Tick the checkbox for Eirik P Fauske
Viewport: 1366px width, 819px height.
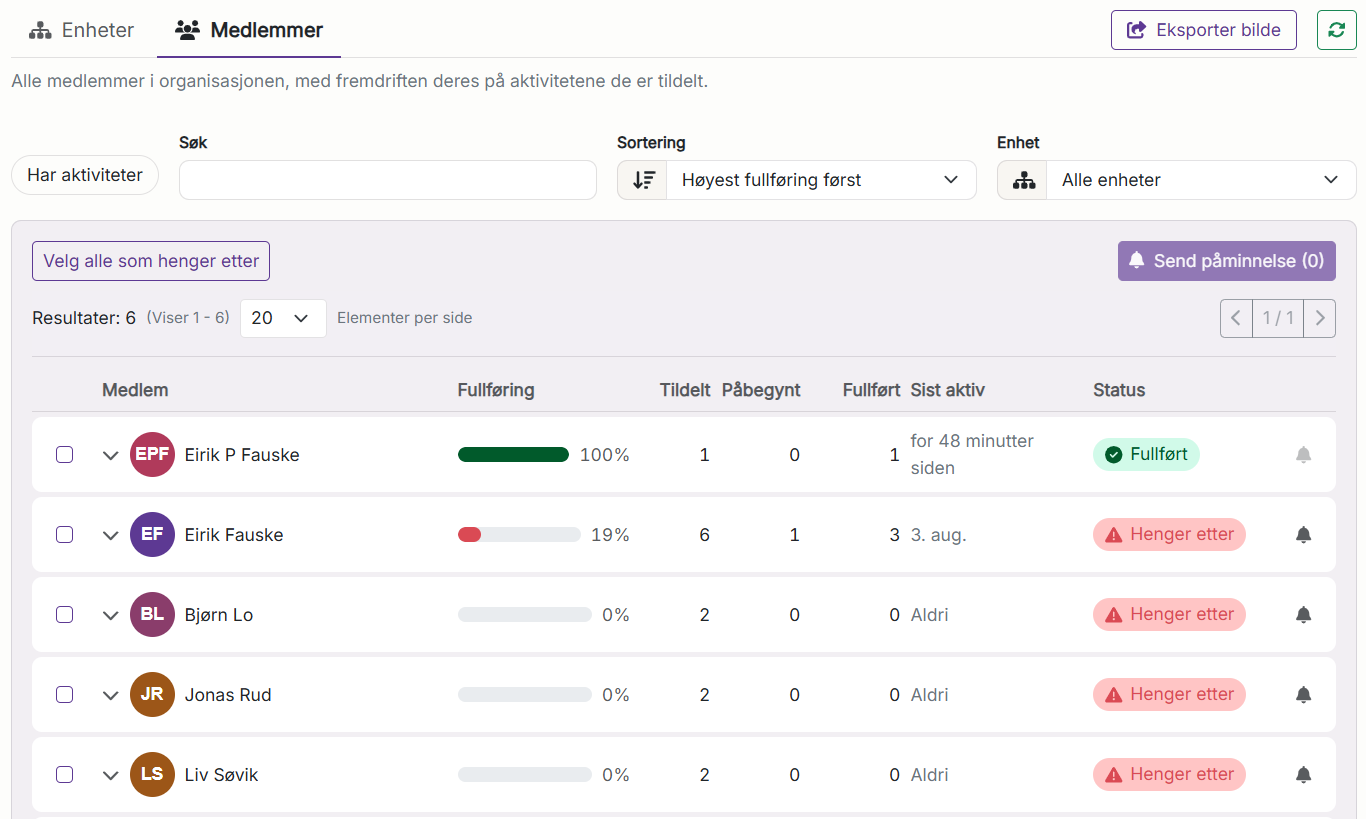click(x=64, y=455)
